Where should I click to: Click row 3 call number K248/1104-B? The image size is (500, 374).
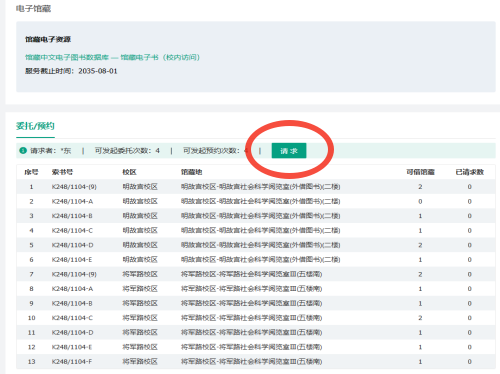click(72, 216)
